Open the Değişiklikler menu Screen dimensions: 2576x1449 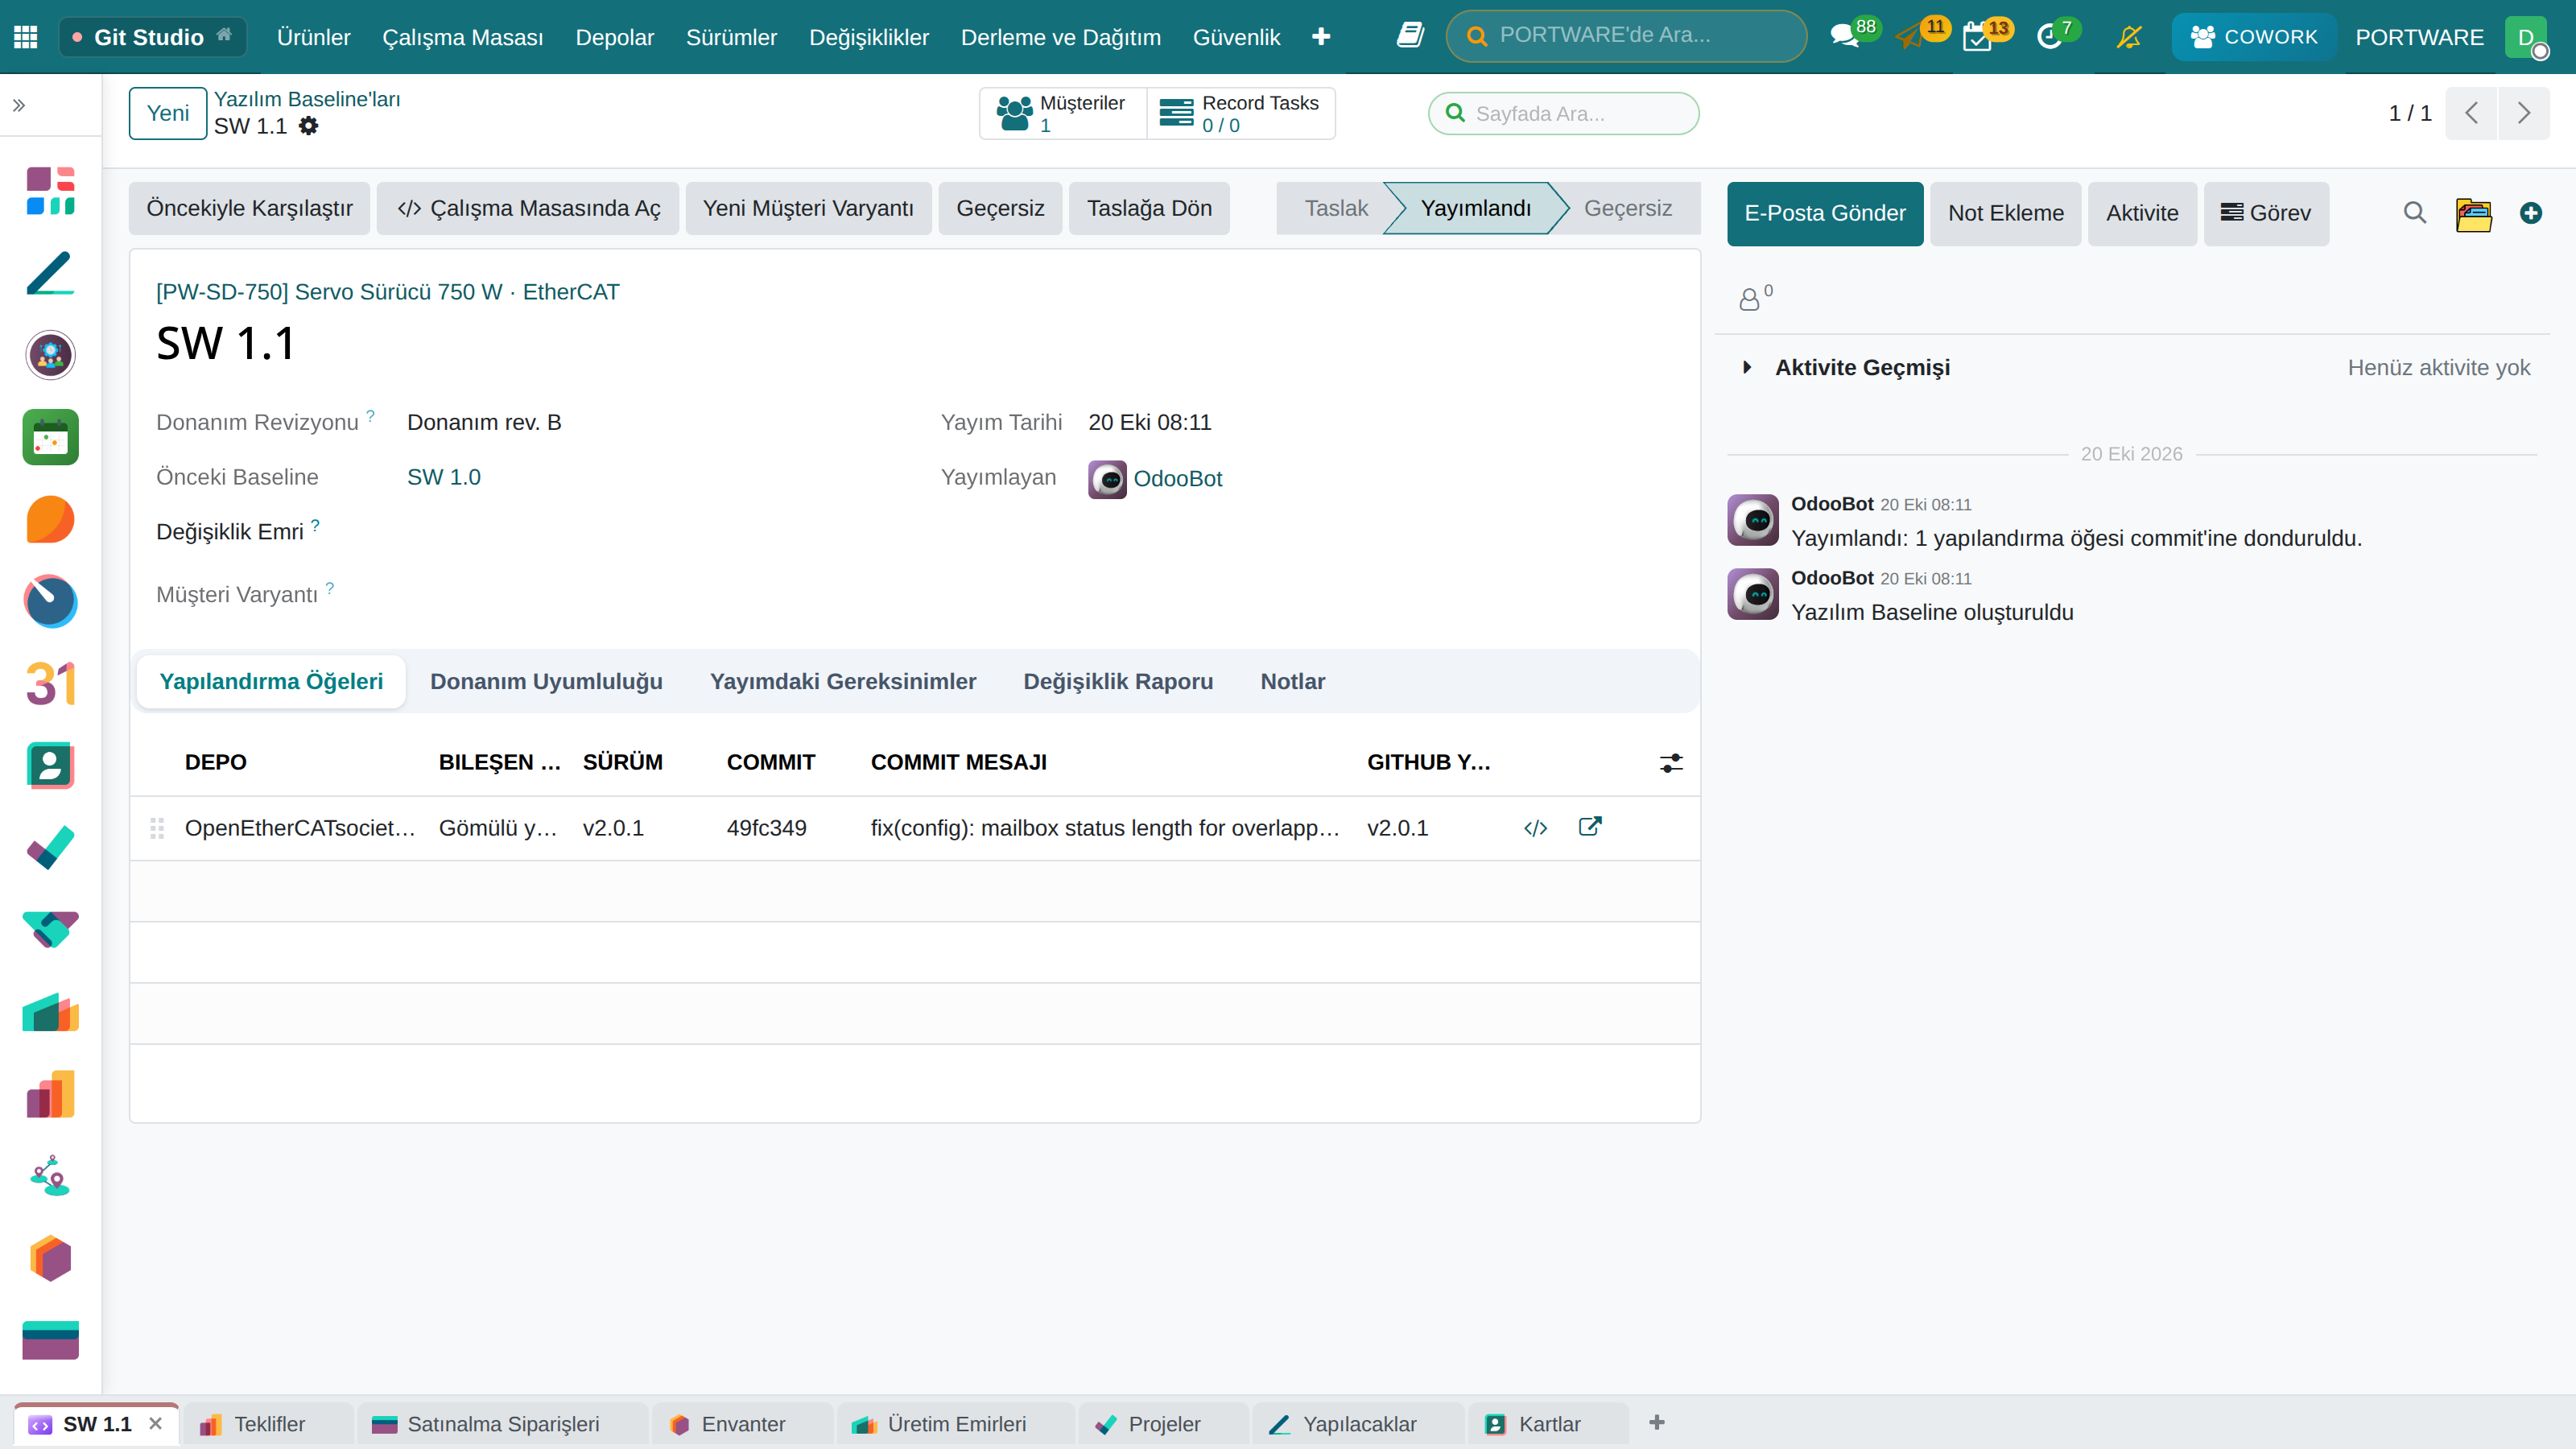pos(868,37)
